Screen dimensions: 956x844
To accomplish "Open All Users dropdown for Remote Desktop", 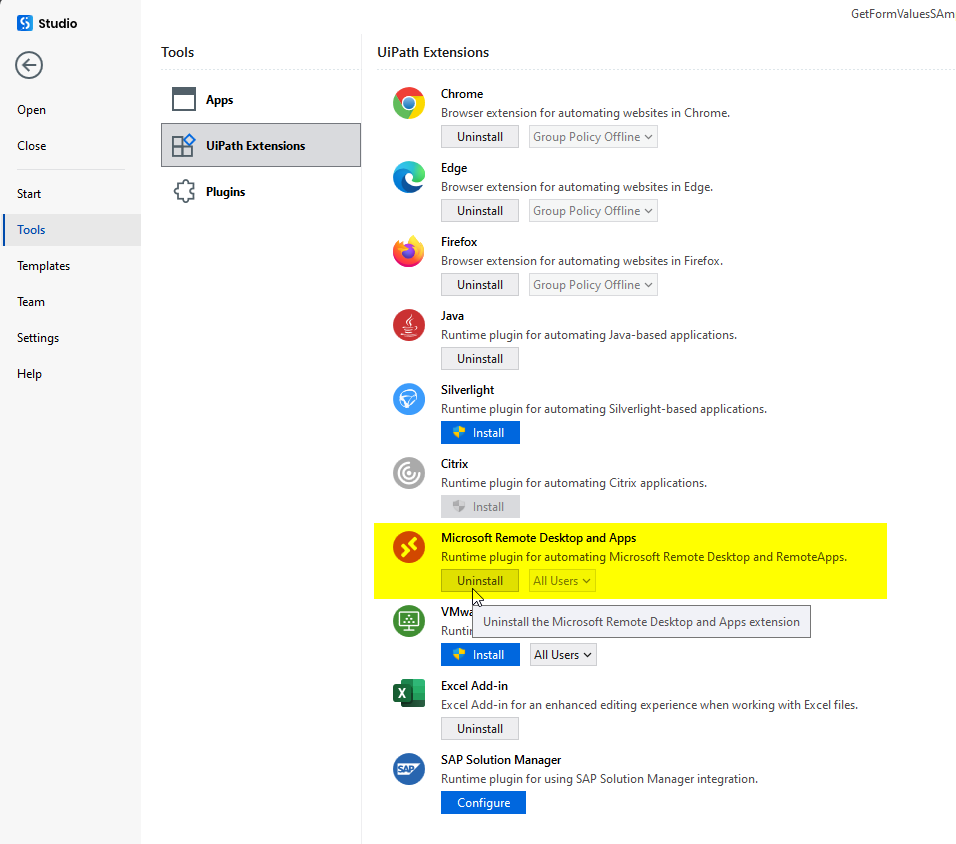I will (x=562, y=581).
